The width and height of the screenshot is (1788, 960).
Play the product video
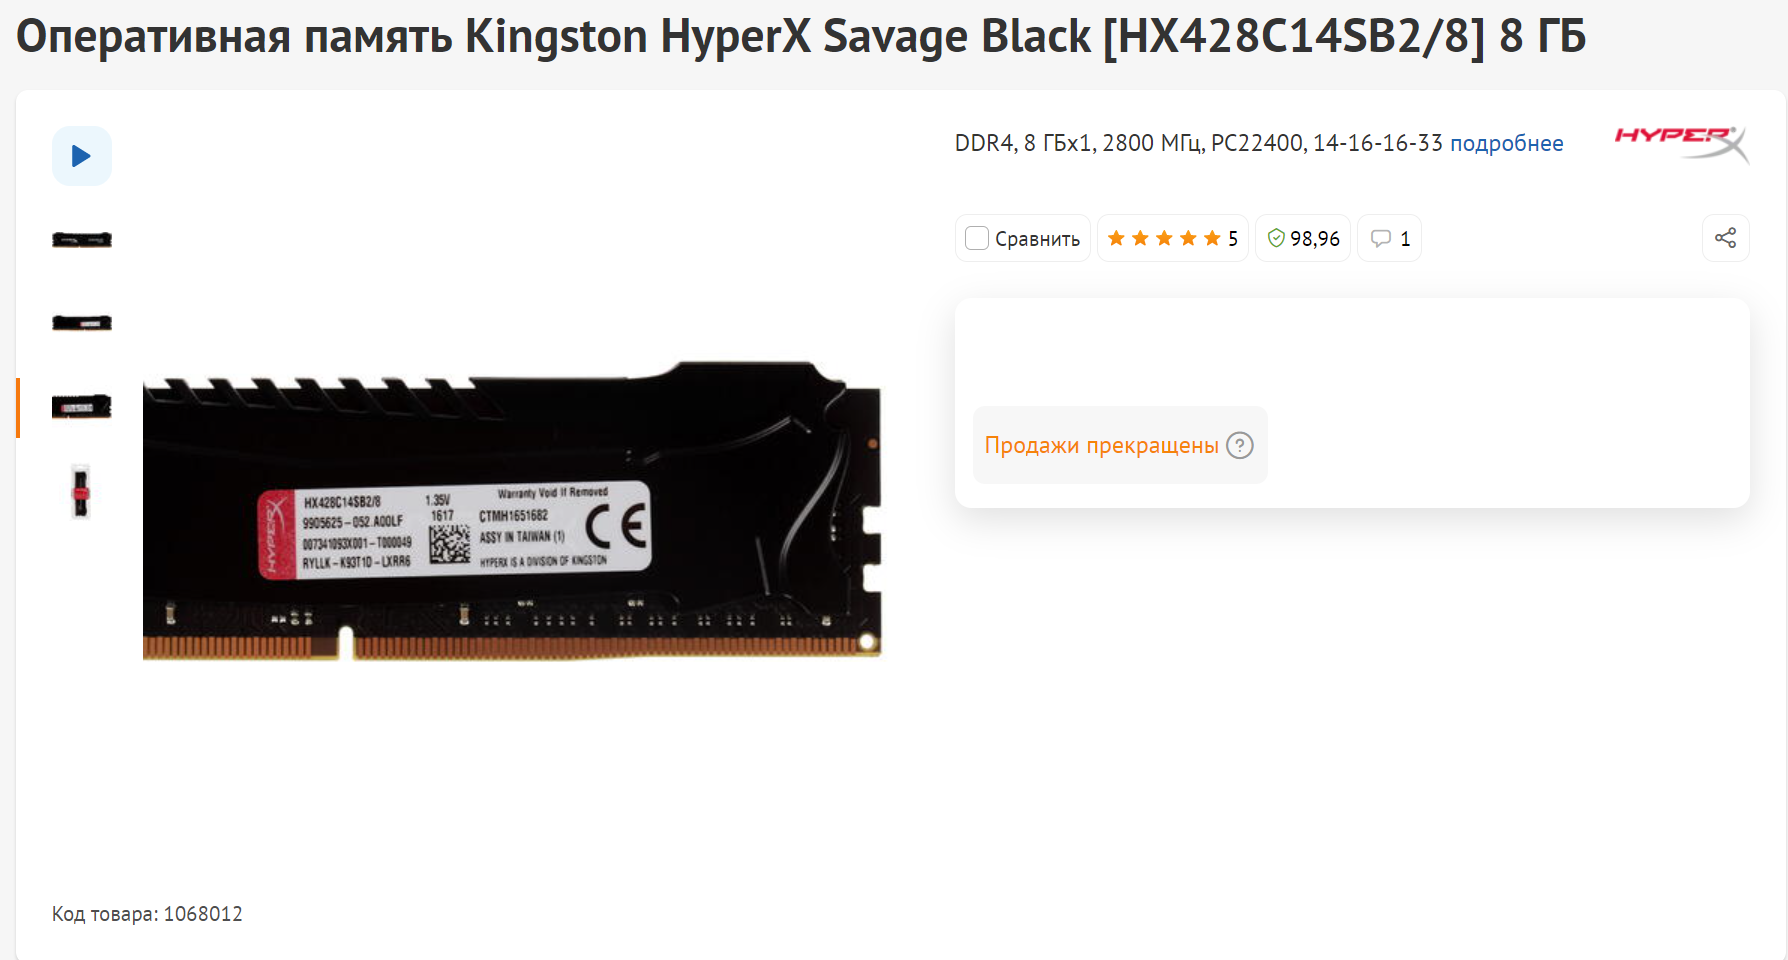[x=82, y=156]
